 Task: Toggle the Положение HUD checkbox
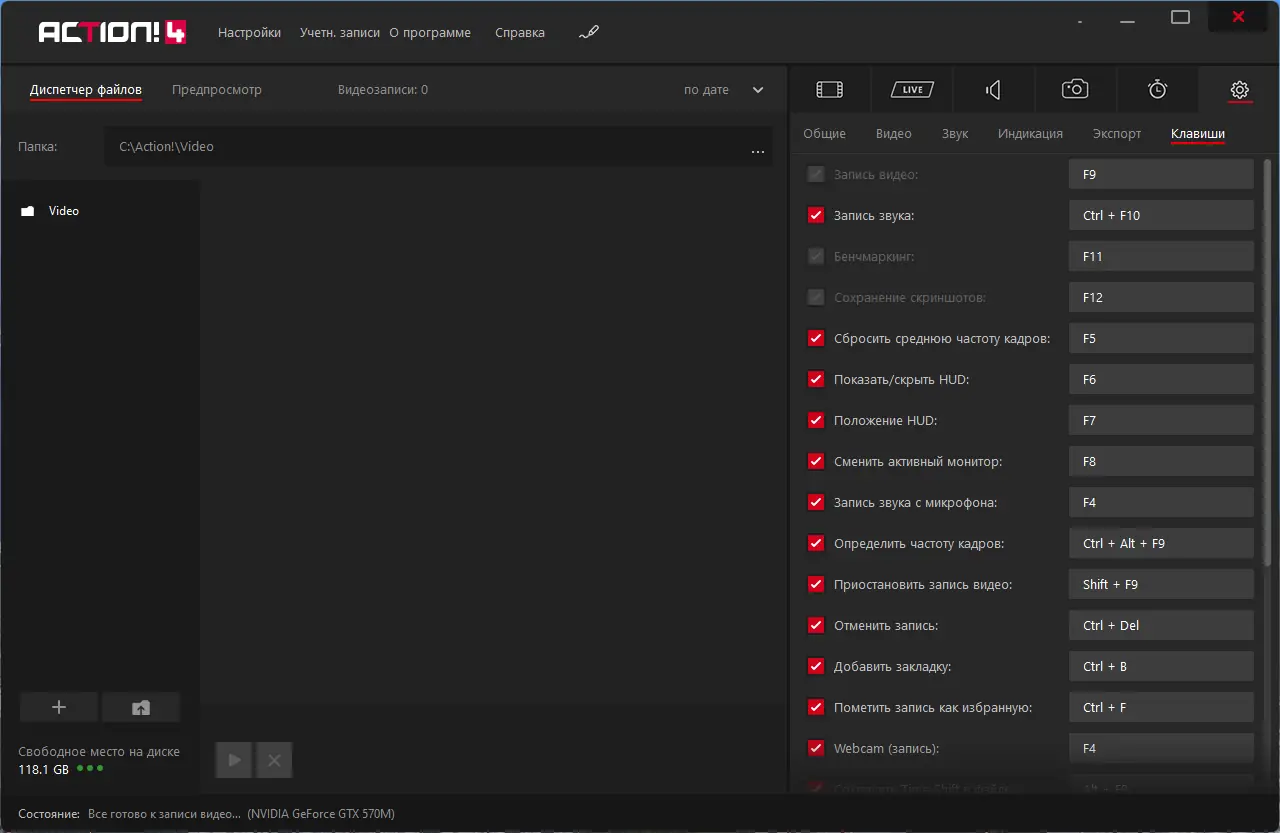click(816, 420)
